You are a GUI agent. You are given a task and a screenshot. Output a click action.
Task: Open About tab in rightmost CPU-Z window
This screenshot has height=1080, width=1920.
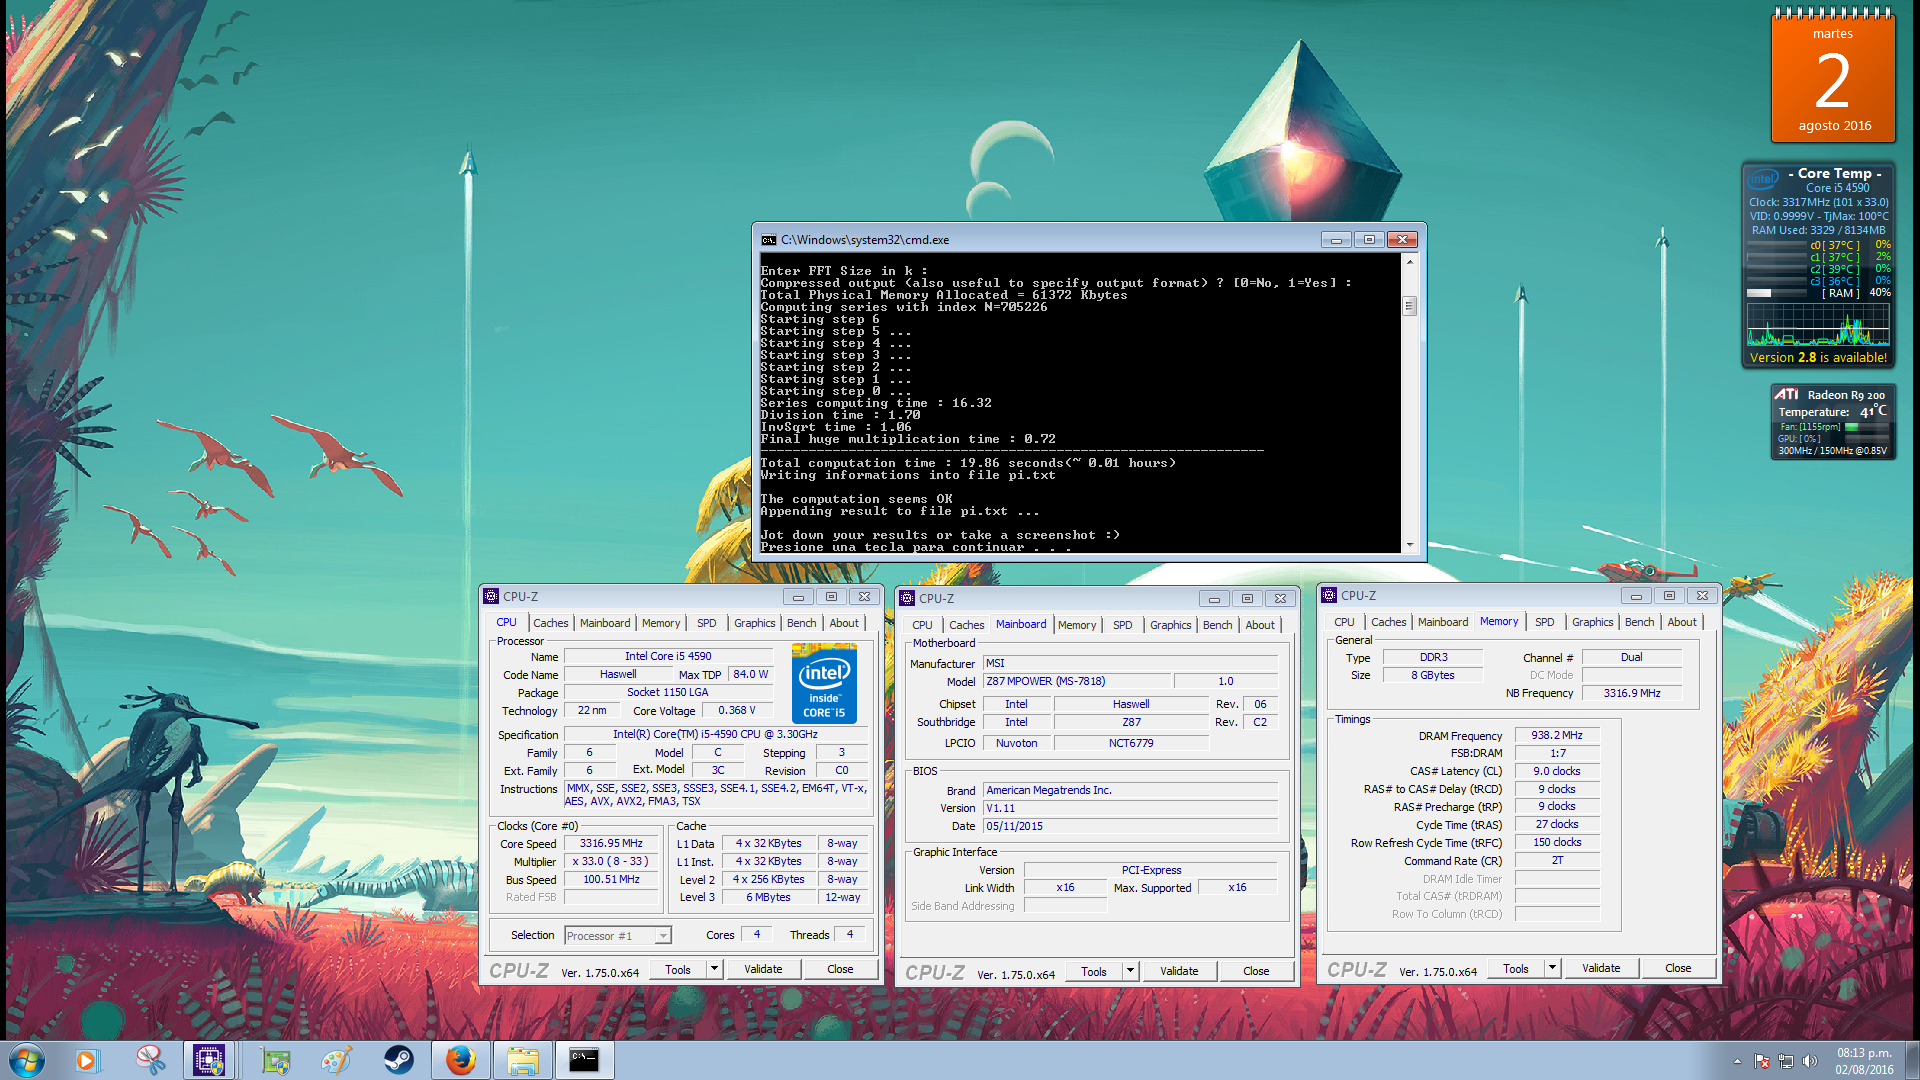[x=1682, y=622]
